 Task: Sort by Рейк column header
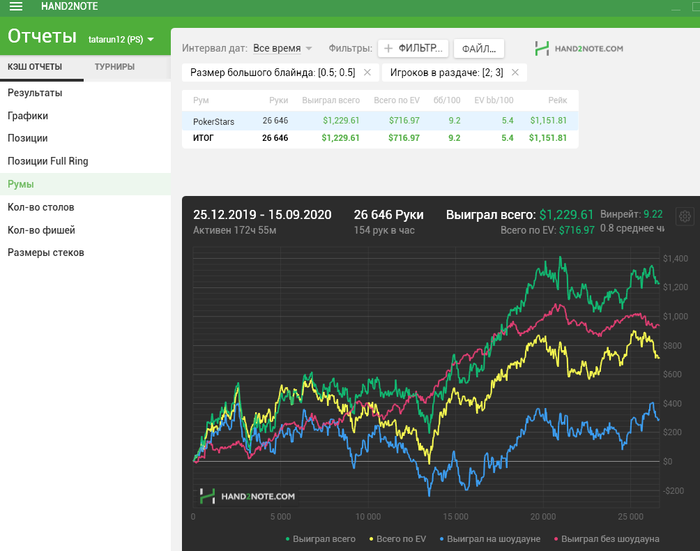pyautogui.click(x=558, y=100)
